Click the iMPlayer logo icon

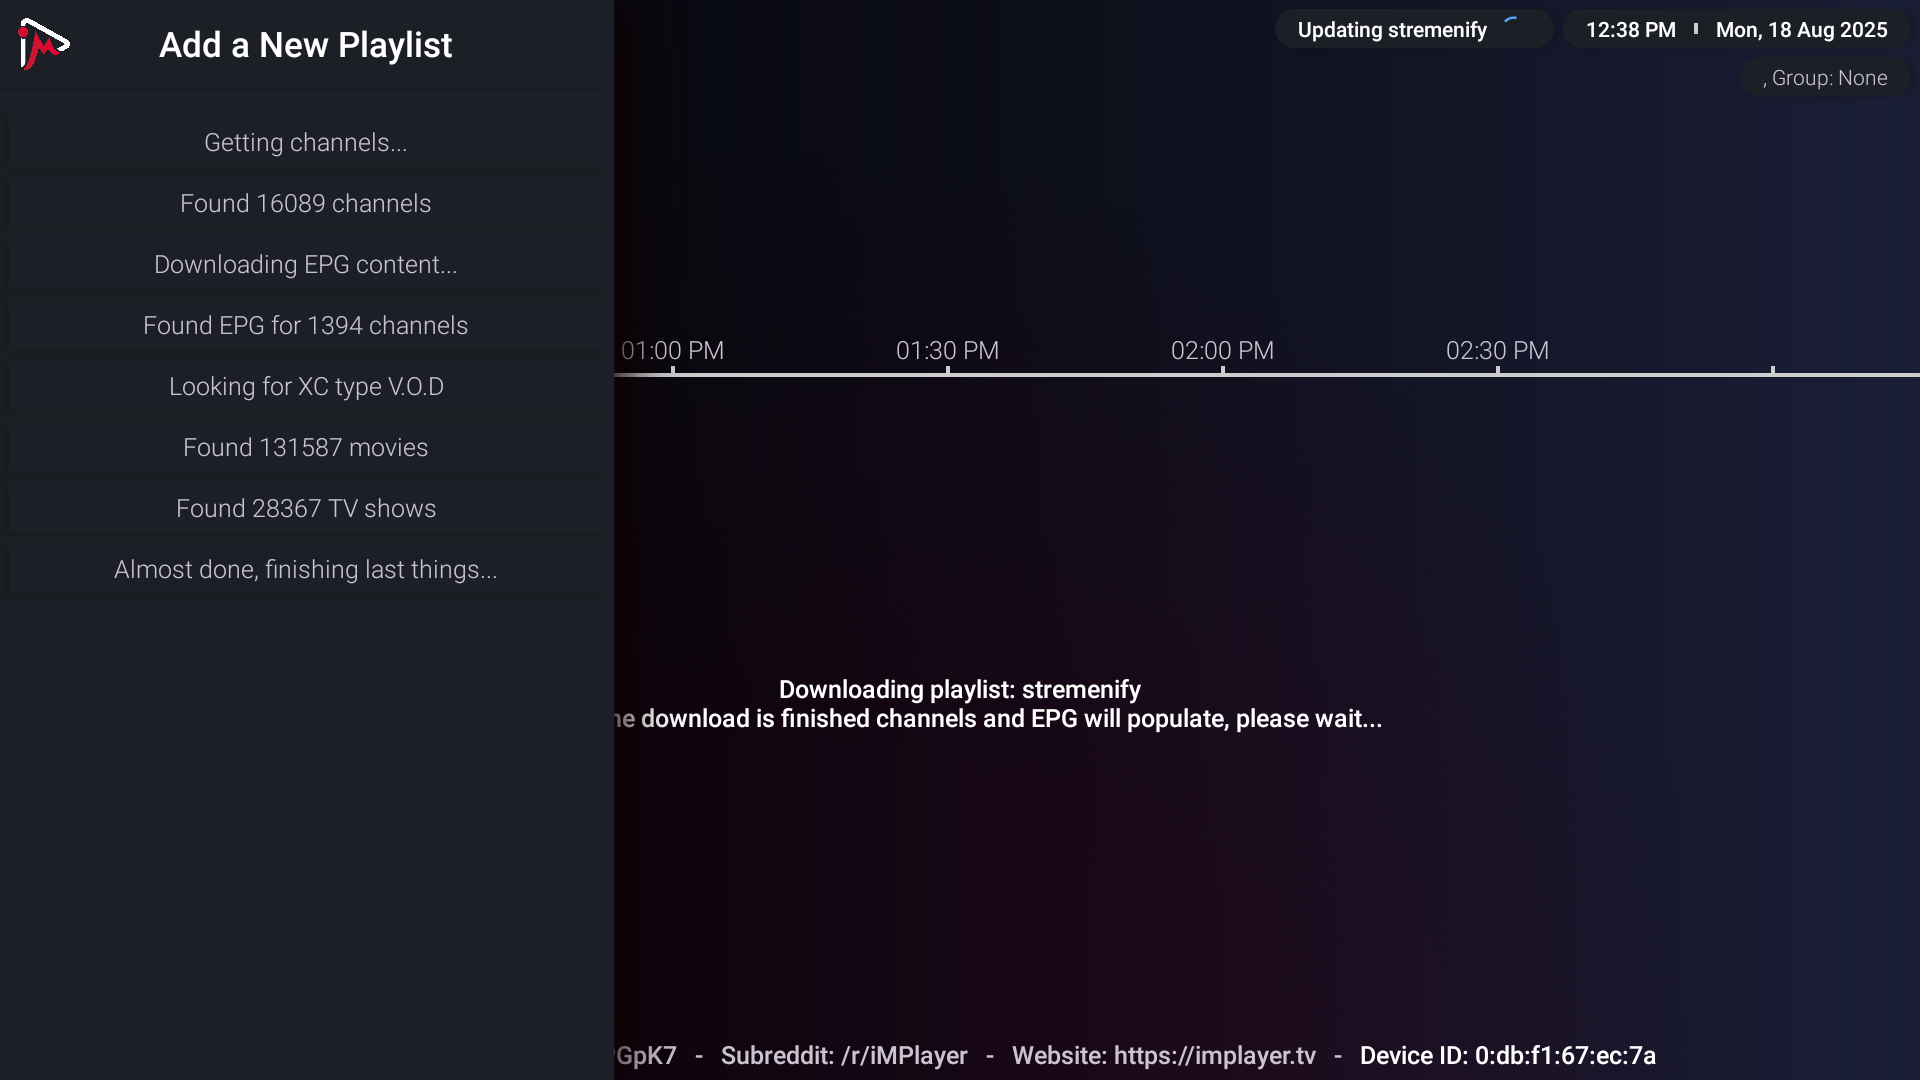coord(43,44)
